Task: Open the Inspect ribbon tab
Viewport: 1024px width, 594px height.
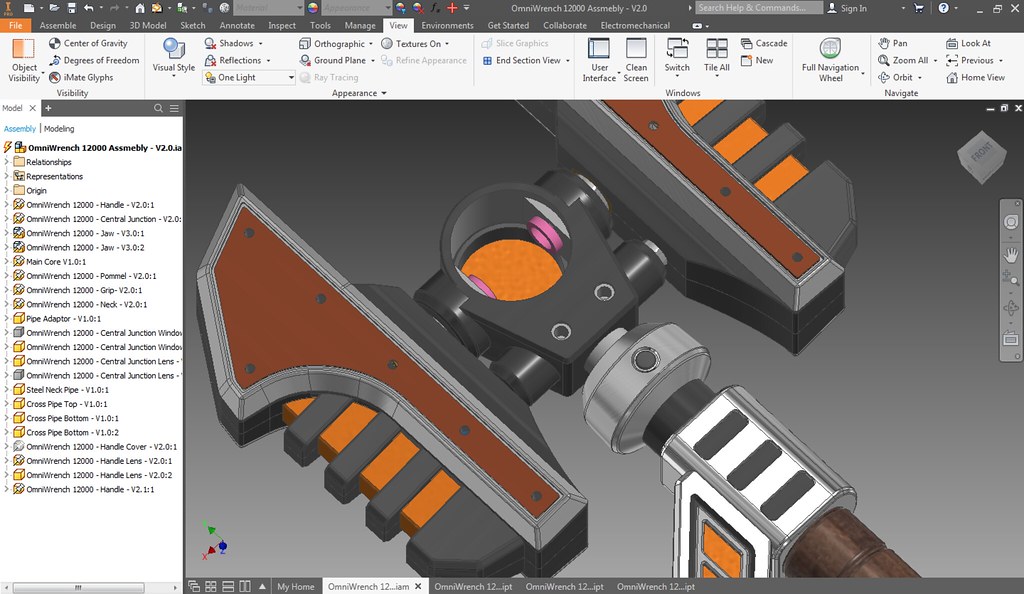Action: (x=282, y=25)
